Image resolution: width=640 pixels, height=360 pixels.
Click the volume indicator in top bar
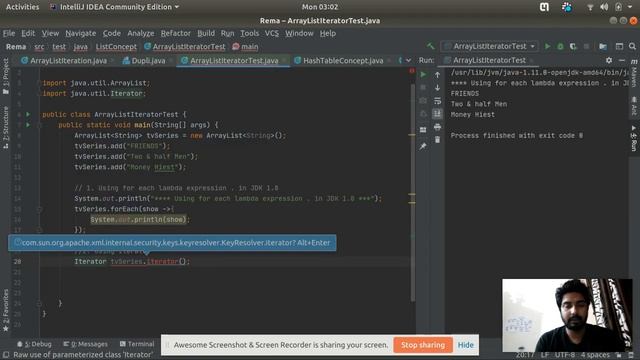point(604,7)
